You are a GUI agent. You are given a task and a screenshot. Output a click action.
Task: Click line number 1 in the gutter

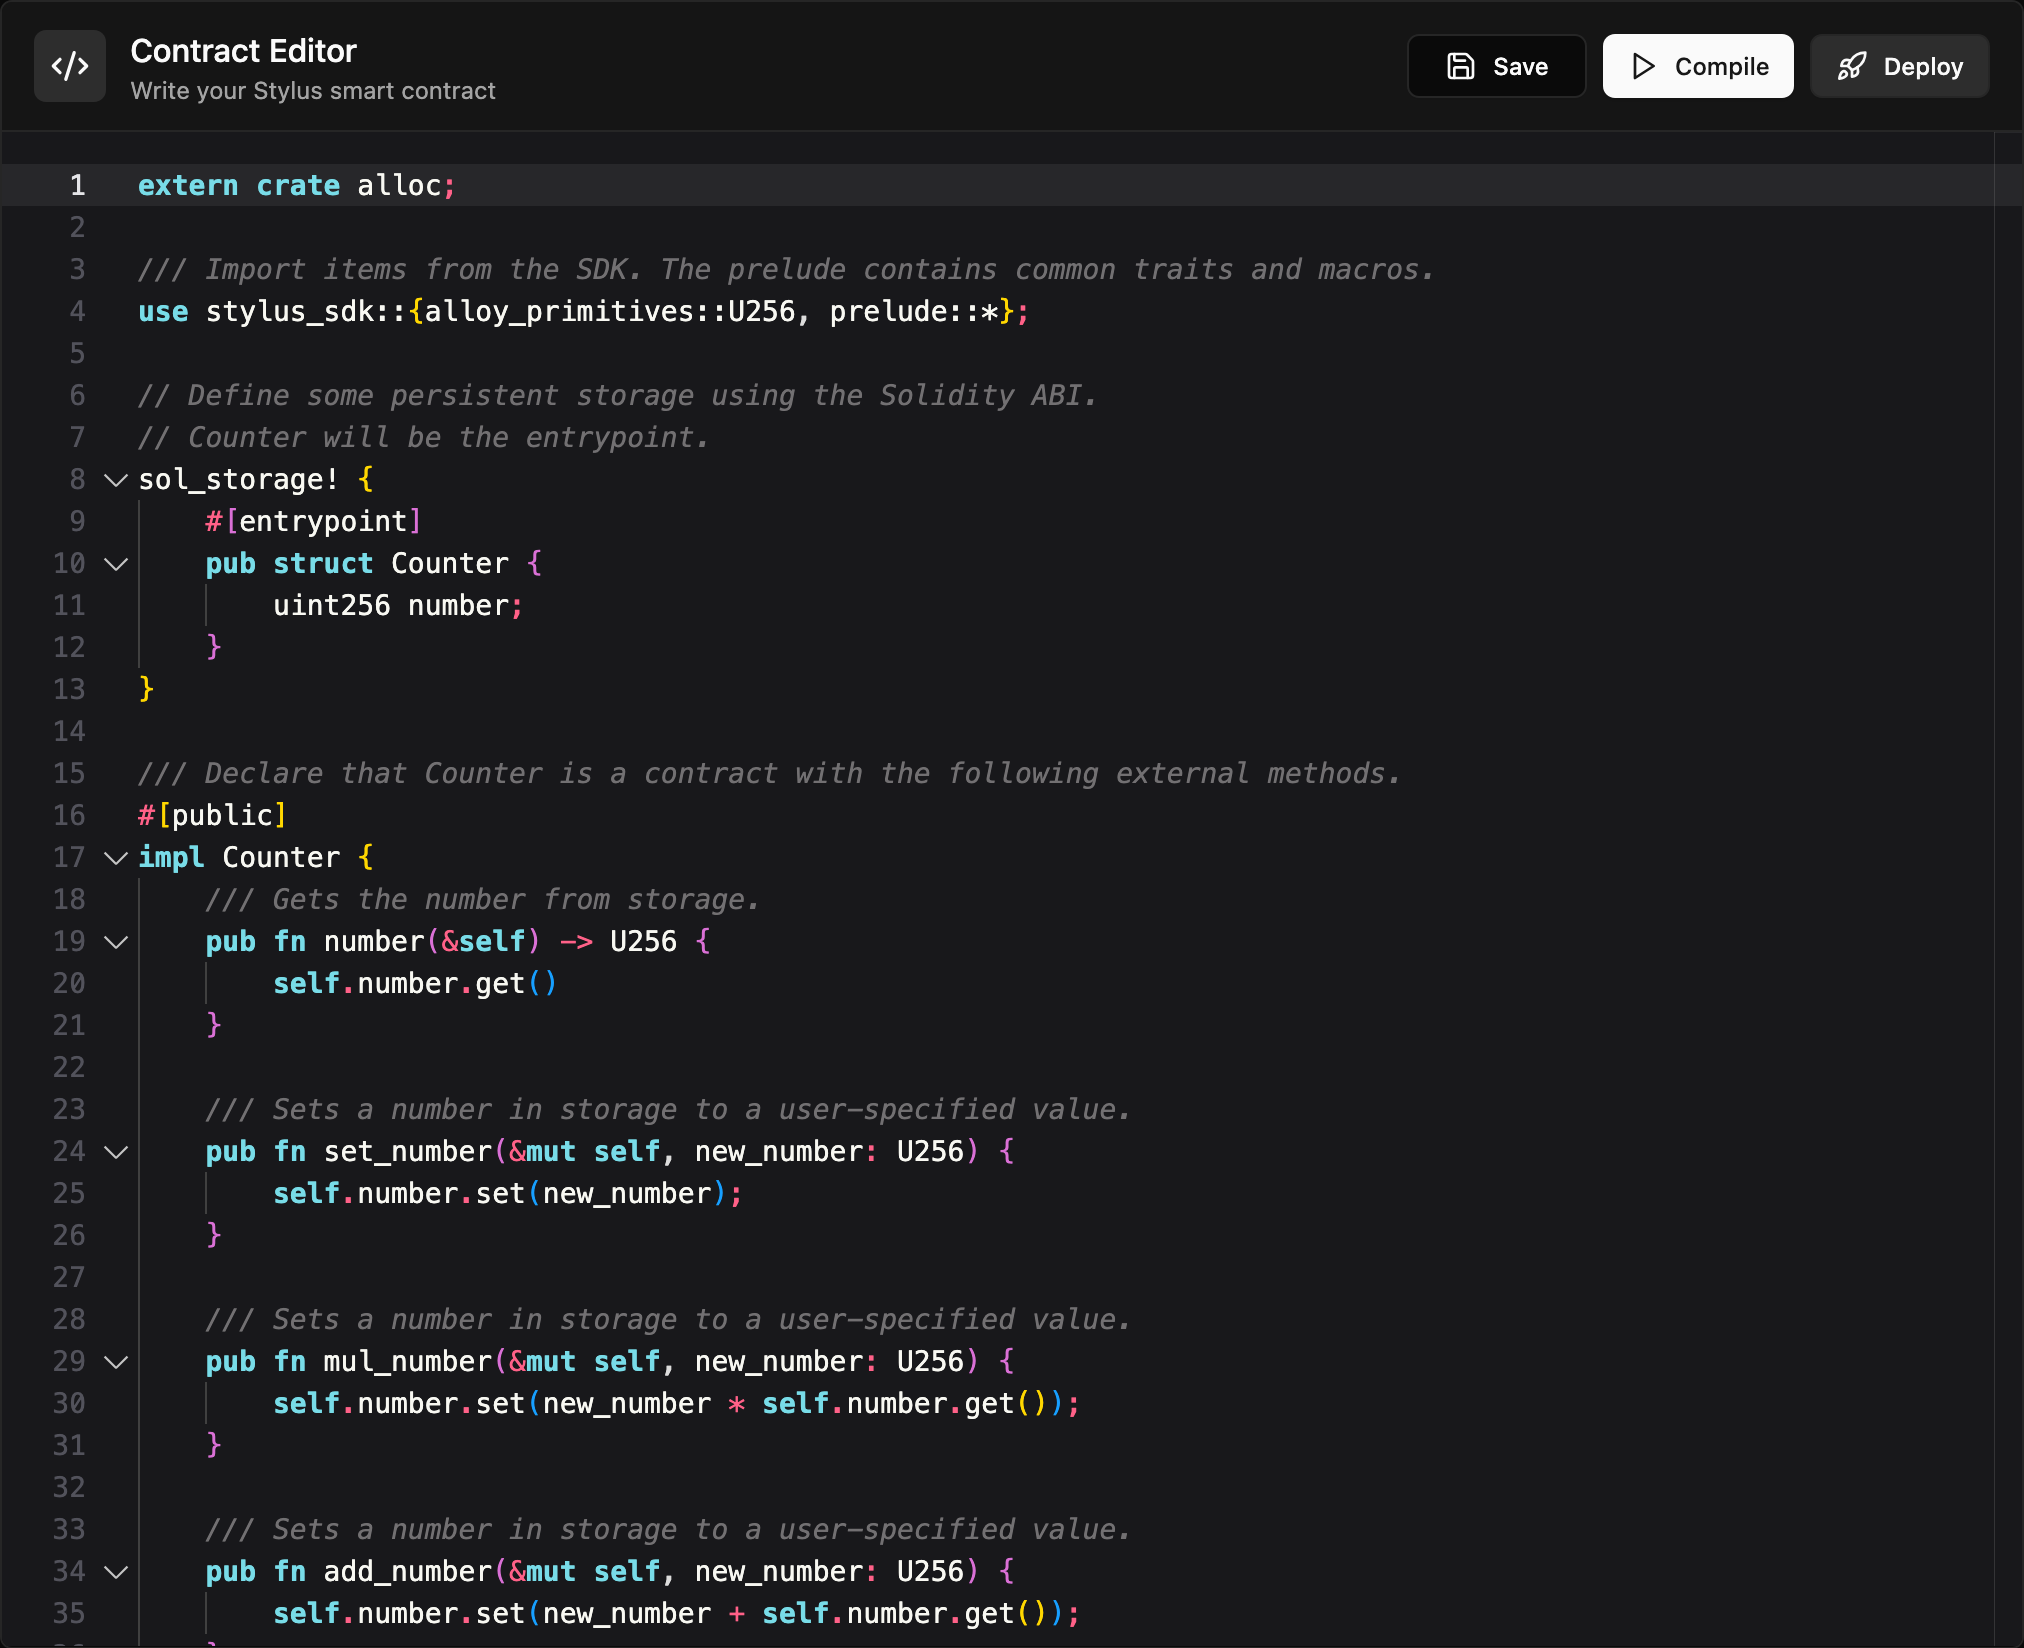[77, 186]
